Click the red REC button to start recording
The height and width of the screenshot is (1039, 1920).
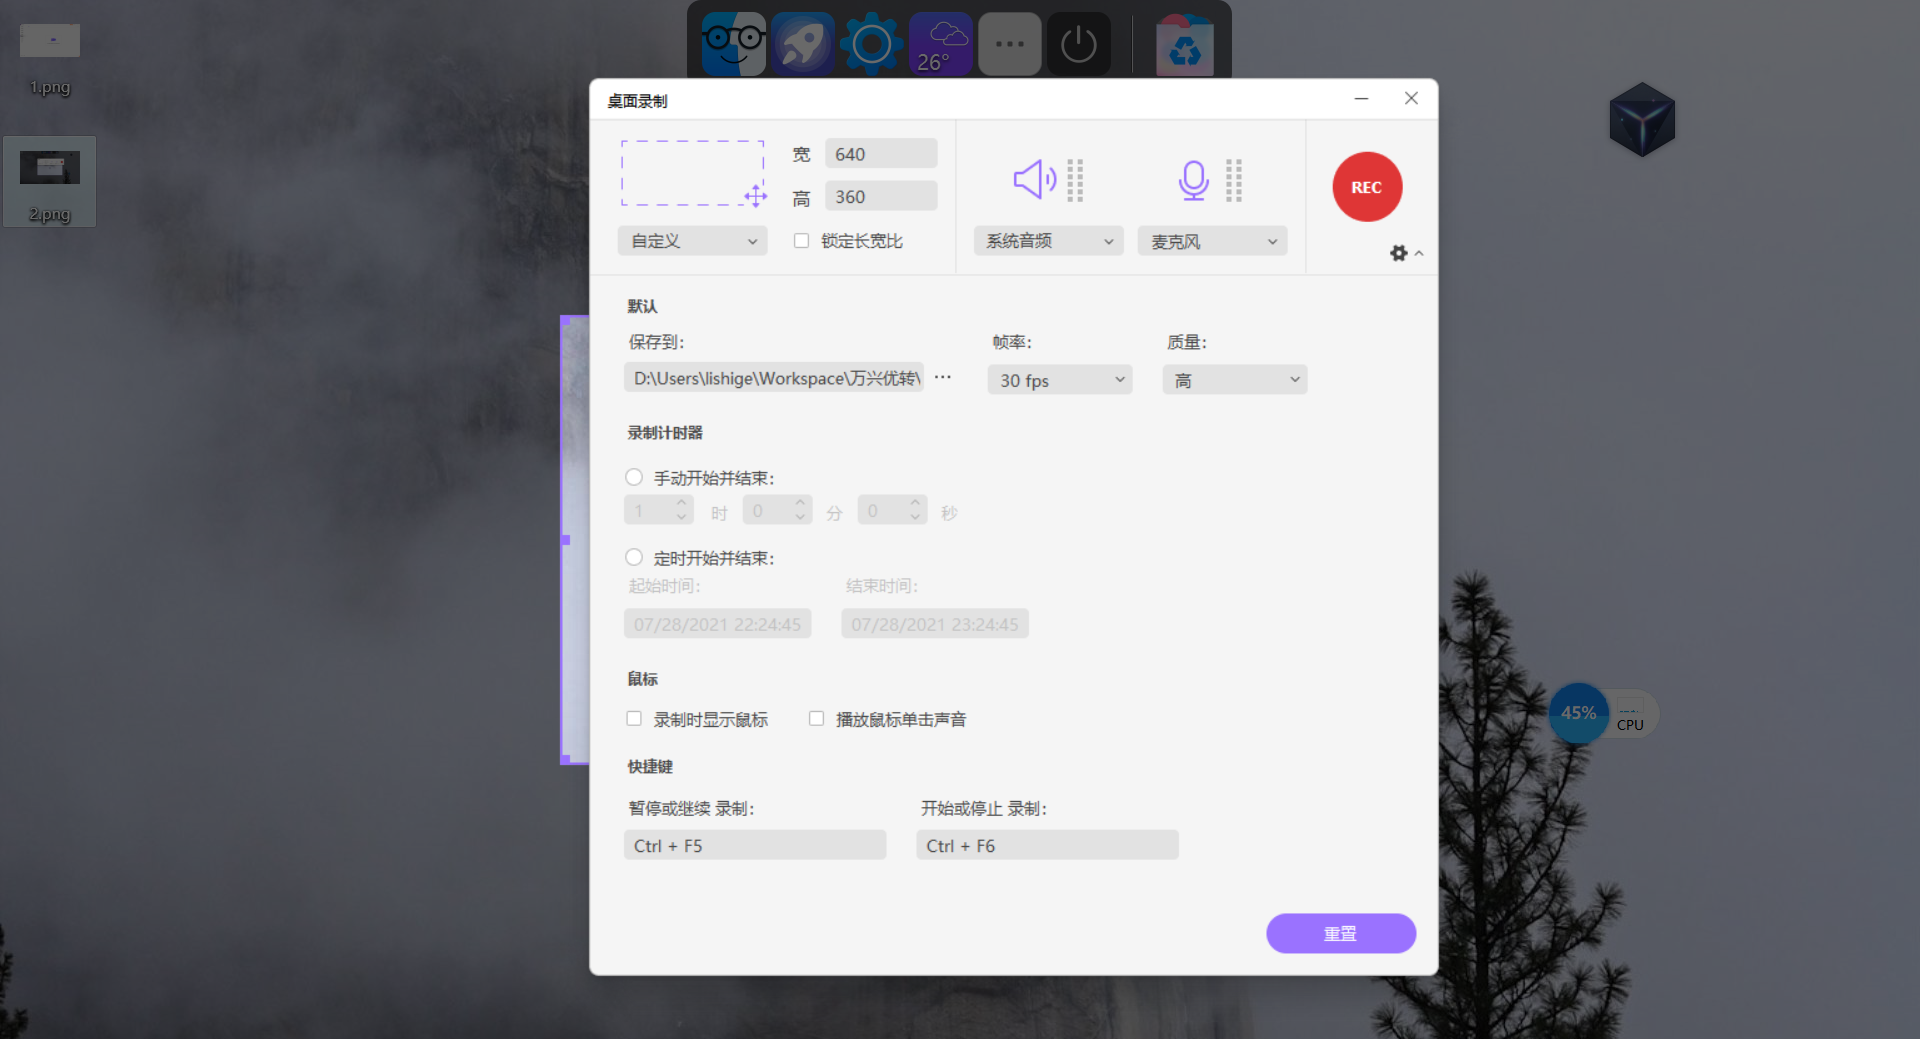point(1366,187)
